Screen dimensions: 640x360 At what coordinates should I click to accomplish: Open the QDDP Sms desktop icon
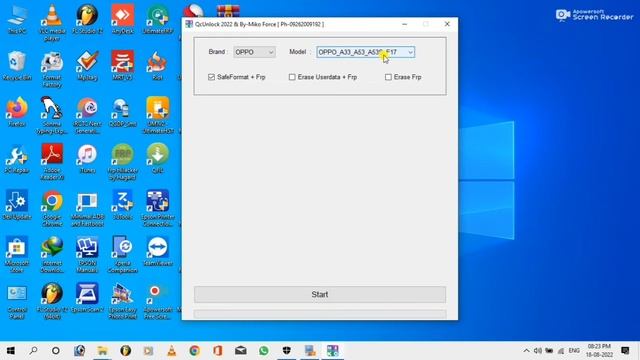pyautogui.click(x=122, y=112)
